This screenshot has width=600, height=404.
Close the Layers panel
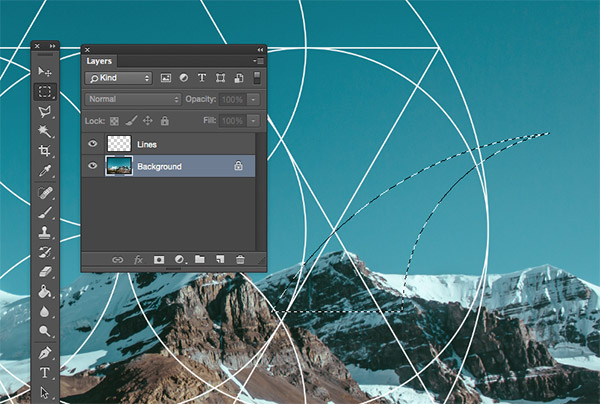pyautogui.click(x=87, y=50)
